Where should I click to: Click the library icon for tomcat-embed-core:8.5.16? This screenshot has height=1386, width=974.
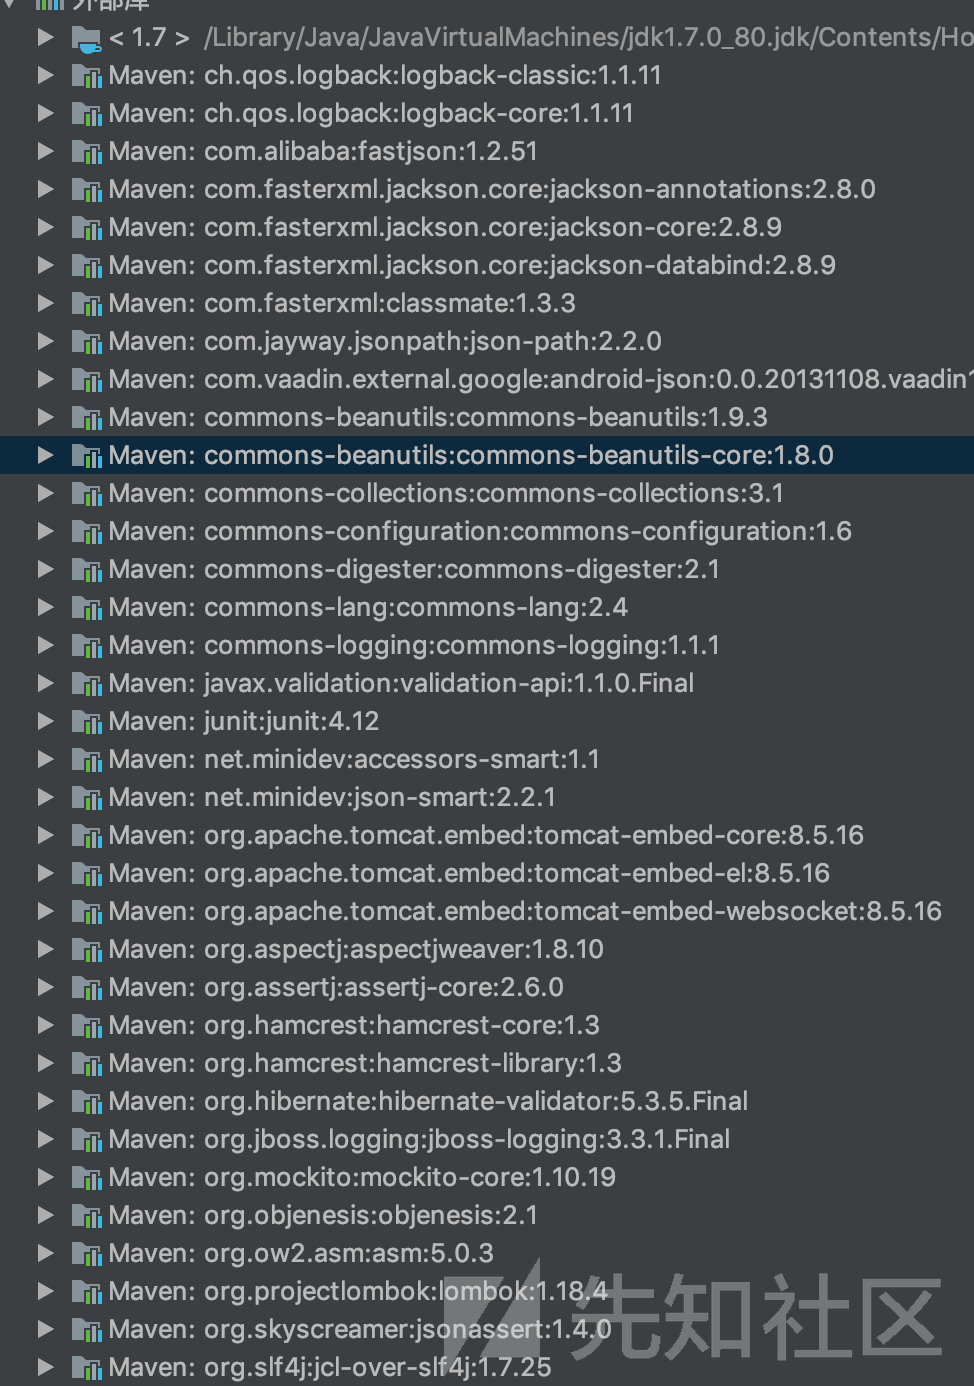tap(87, 835)
